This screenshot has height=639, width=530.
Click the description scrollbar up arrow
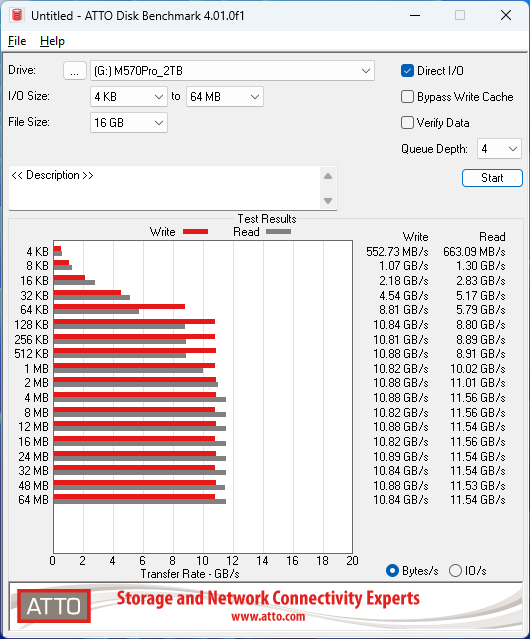point(328,176)
